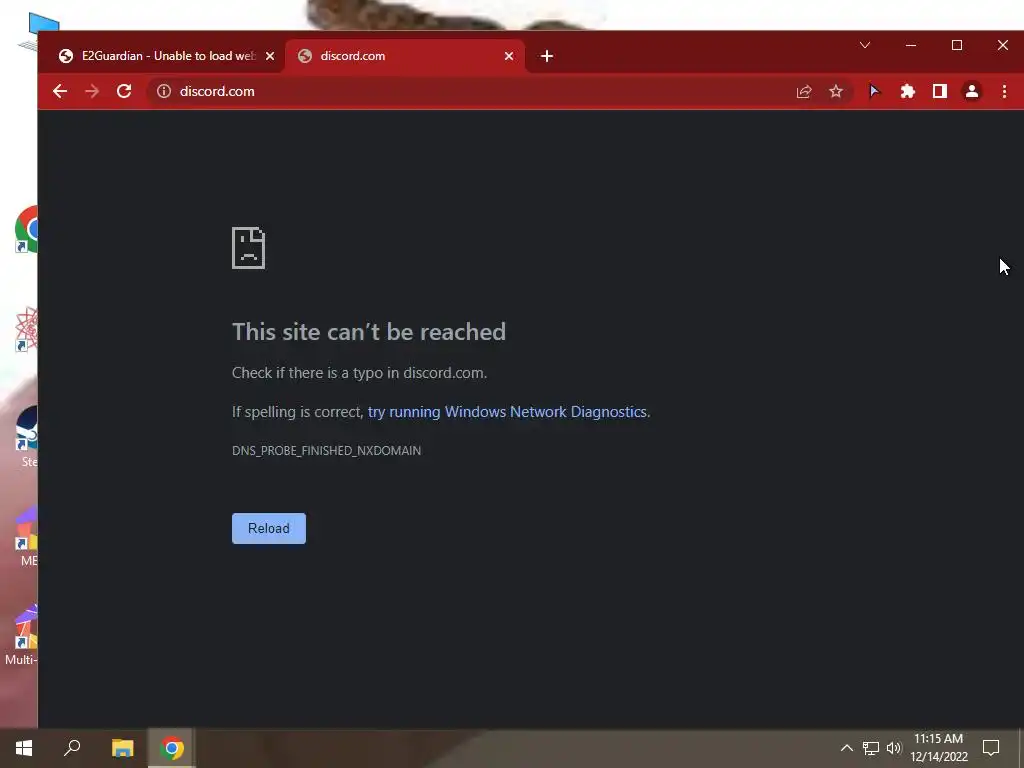Screen dimensions: 1024x768
Task: Close the discord.com tab
Action: [x=509, y=56]
